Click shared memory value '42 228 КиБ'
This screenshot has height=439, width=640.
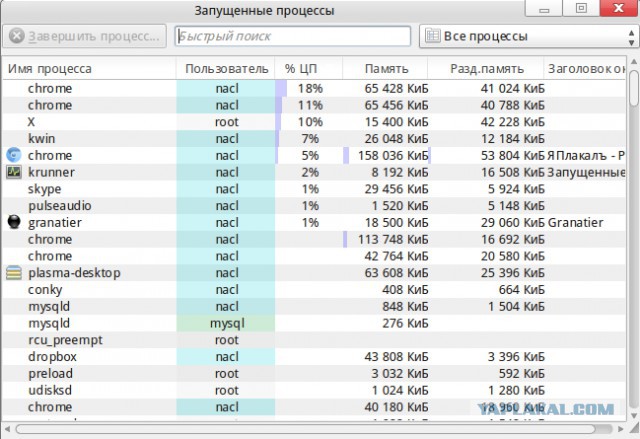click(513, 122)
